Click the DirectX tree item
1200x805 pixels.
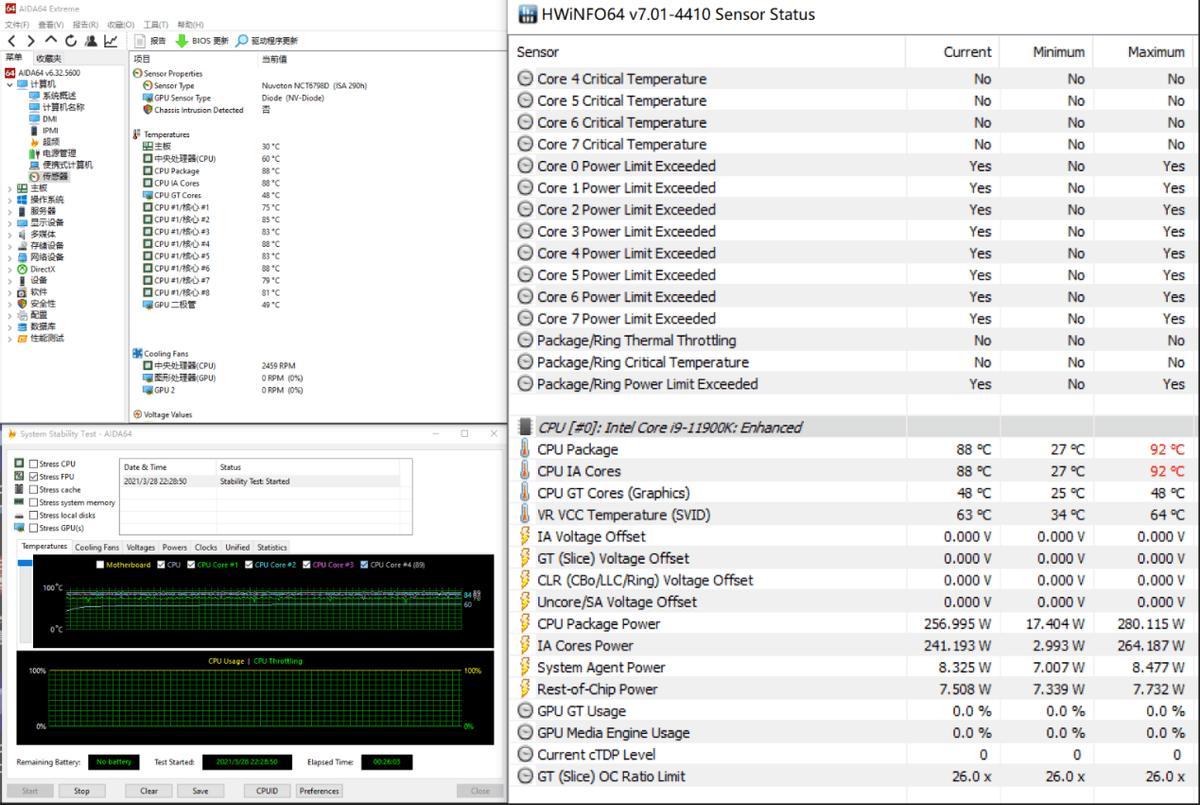pyautogui.click(x=35, y=269)
